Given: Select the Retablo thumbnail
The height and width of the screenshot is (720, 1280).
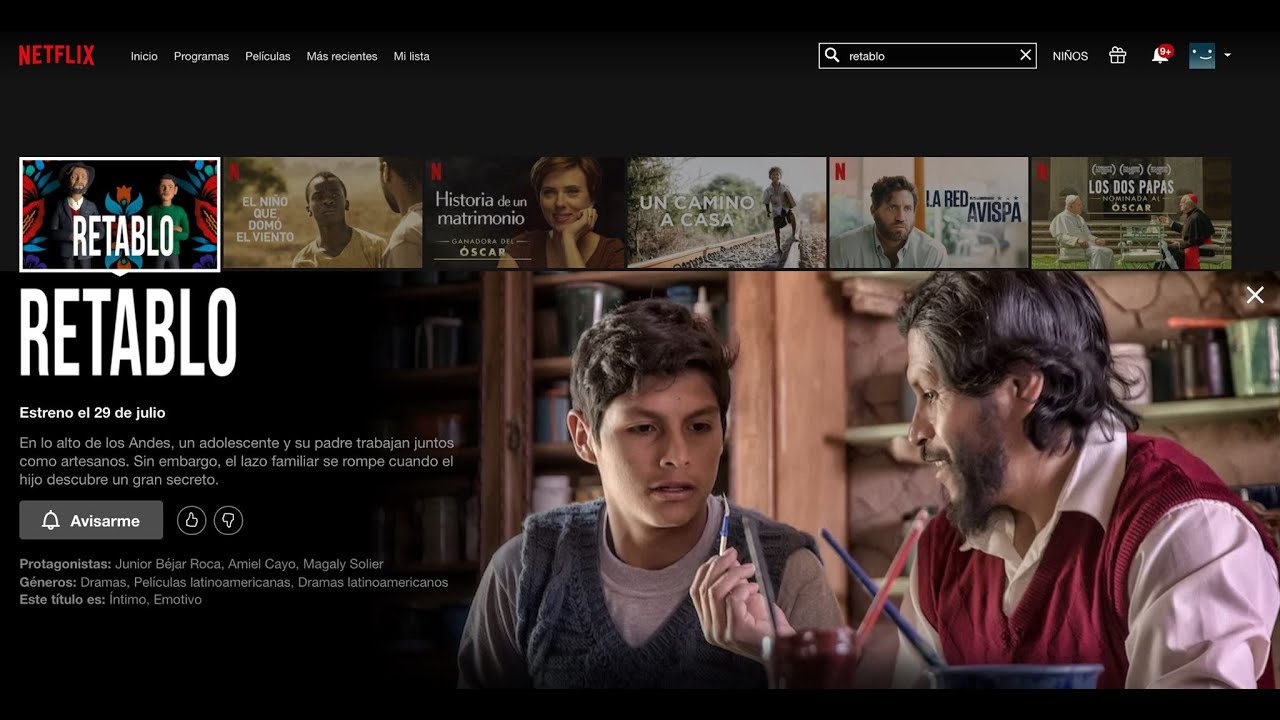Looking at the screenshot, I should (120, 213).
